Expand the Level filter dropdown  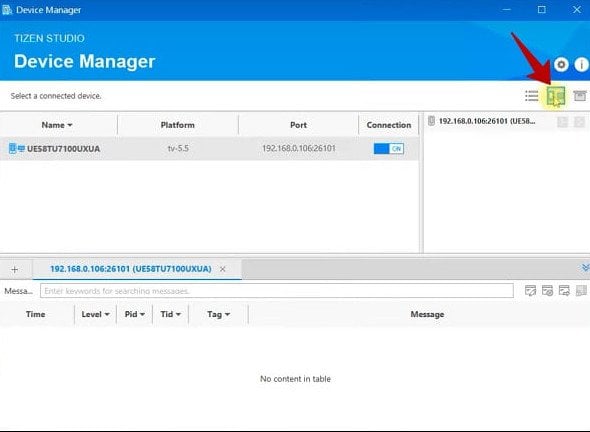(x=107, y=315)
